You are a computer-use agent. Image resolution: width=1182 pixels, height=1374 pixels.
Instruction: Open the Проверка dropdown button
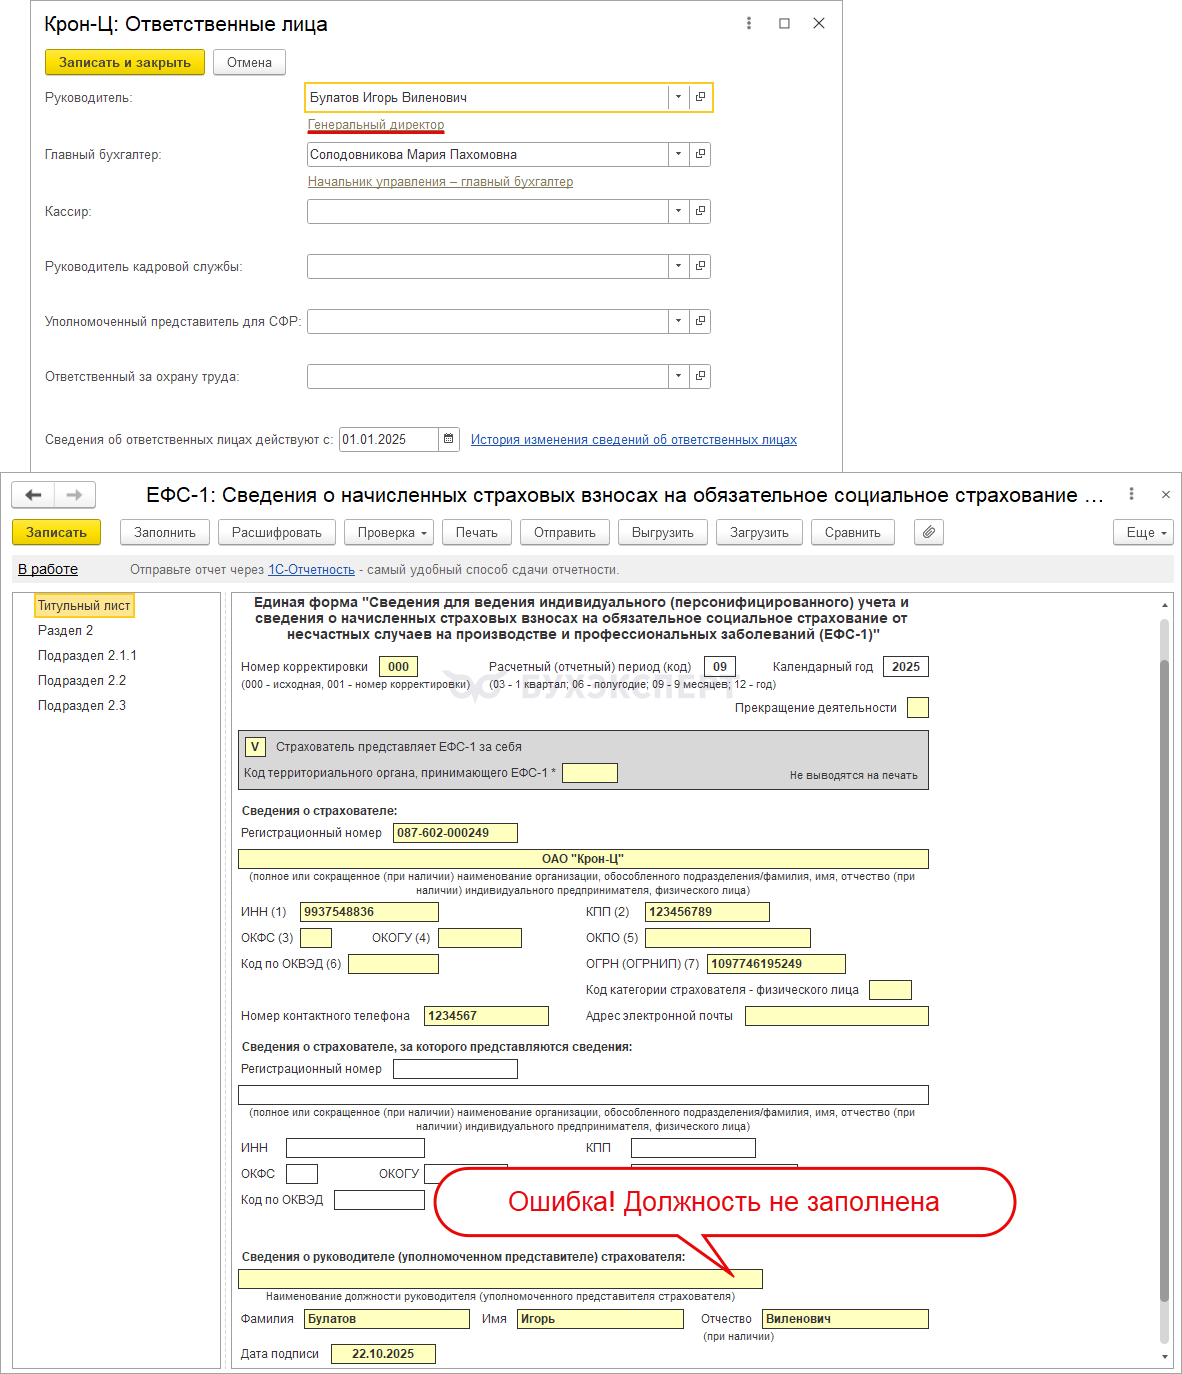pyautogui.click(x=390, y=533)
